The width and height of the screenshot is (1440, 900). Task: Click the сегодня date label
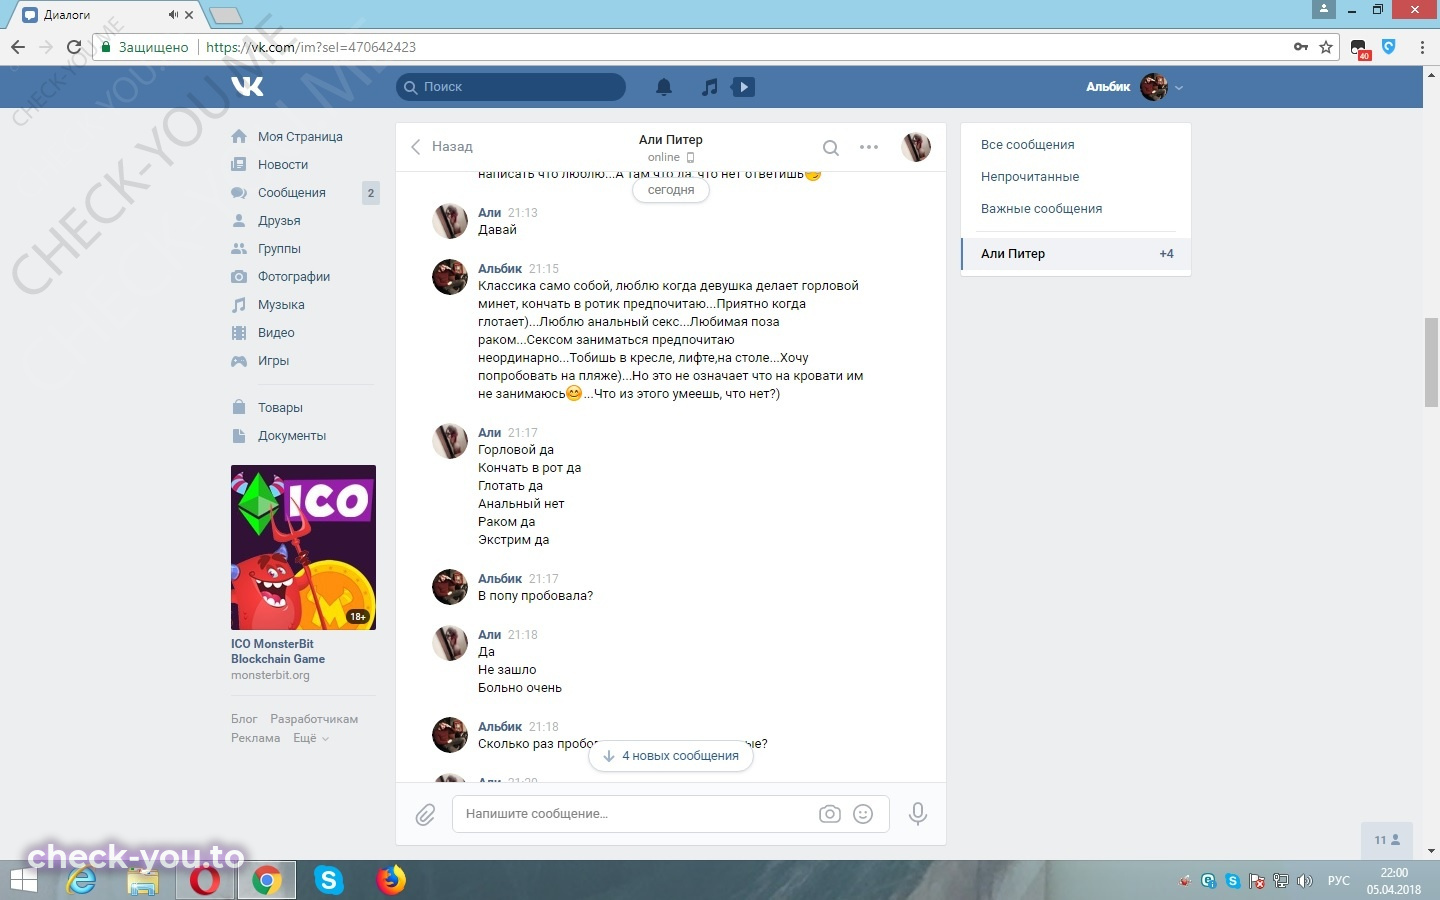(671, 190)
